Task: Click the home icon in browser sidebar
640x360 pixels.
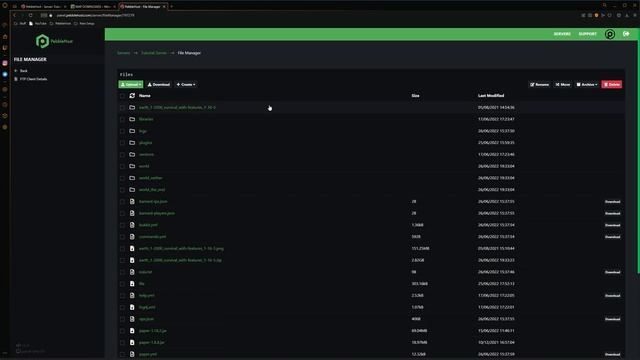Action: pos(5,37)
